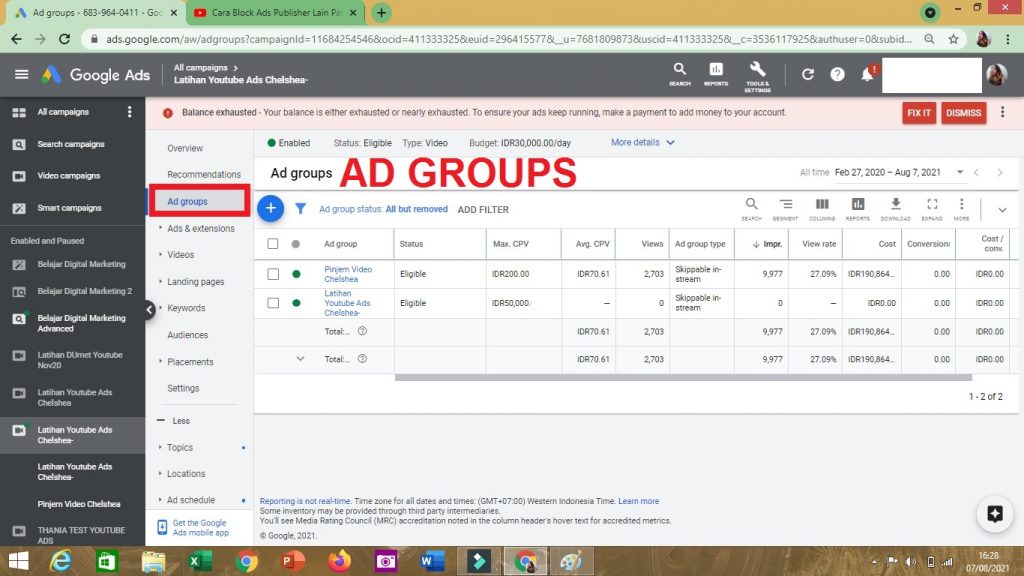
Task: Select all rows with header checkbox
Action: point(273,244)
